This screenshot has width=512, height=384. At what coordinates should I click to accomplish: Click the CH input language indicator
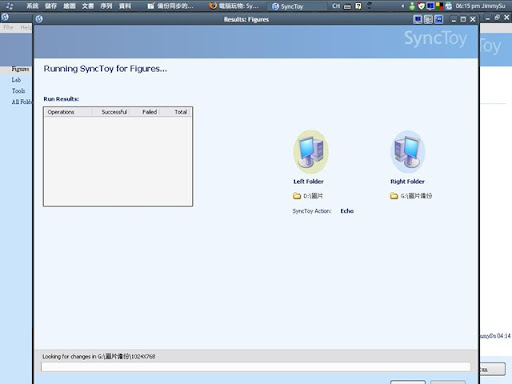(336, 6)
